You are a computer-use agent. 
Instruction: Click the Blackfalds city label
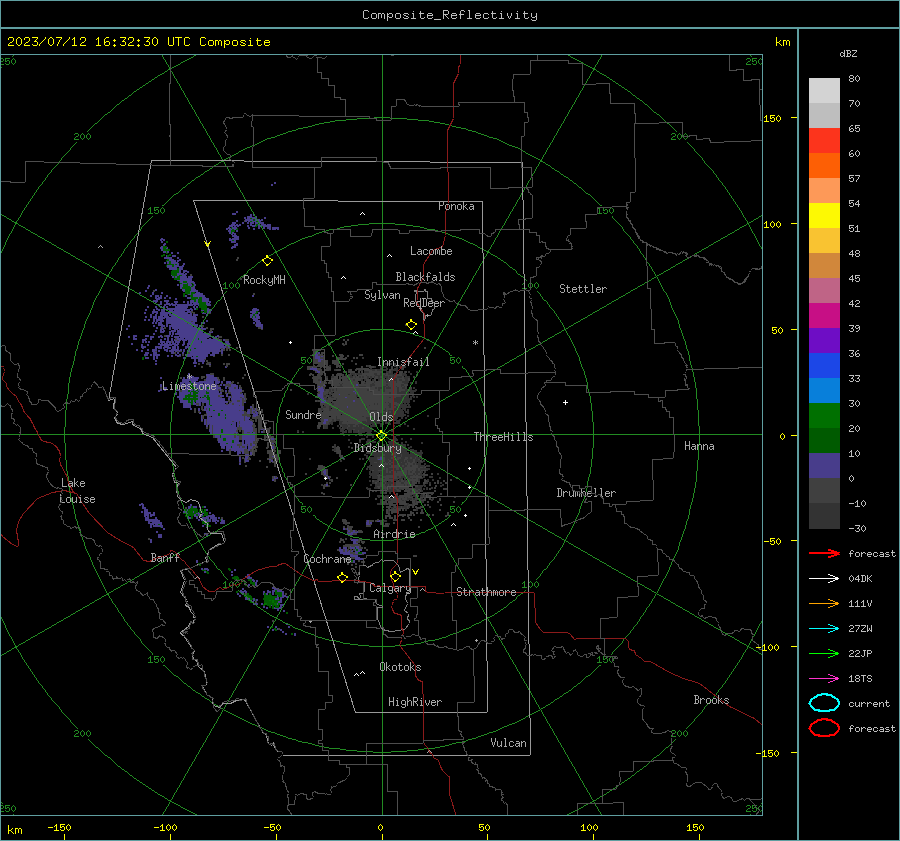425,277
